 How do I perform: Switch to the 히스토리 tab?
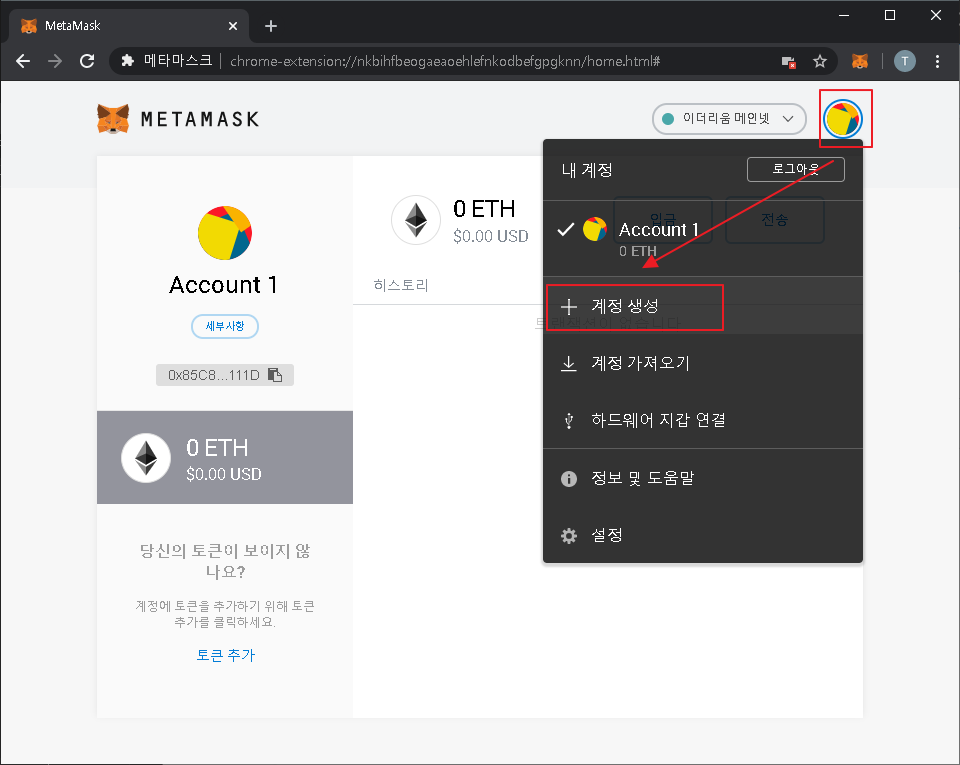[401, 285]
